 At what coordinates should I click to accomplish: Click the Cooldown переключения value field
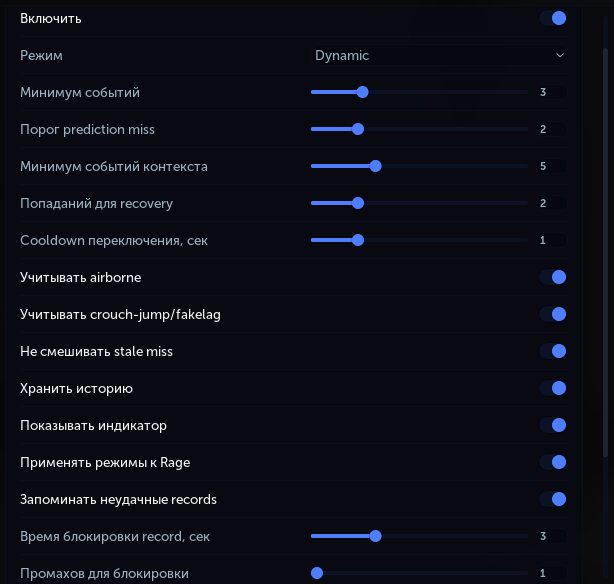551,240
